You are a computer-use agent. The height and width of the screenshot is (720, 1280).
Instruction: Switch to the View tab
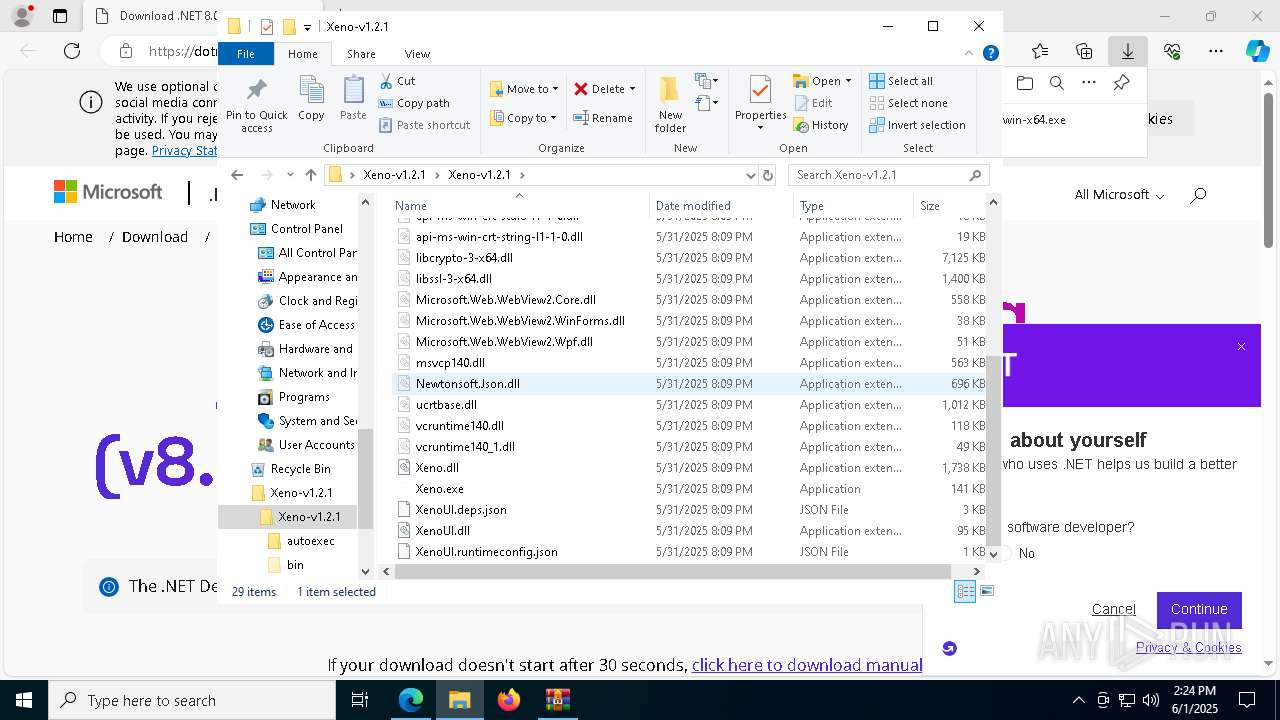[x=417, y=54]
